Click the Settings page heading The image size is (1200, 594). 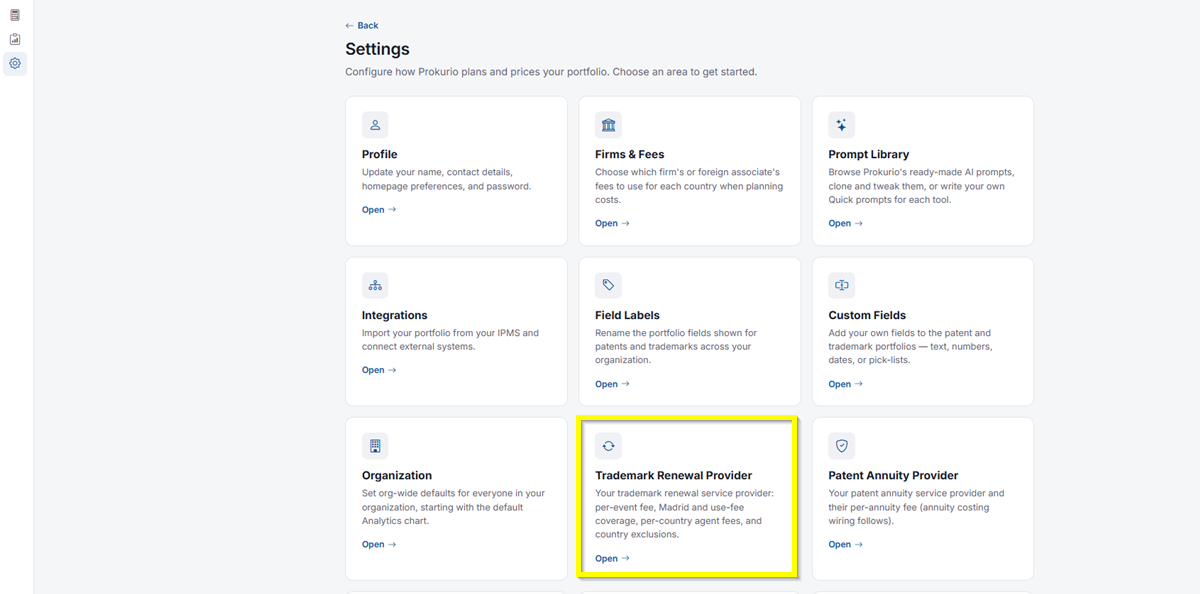pyautogui.click(x=378, y=49)
